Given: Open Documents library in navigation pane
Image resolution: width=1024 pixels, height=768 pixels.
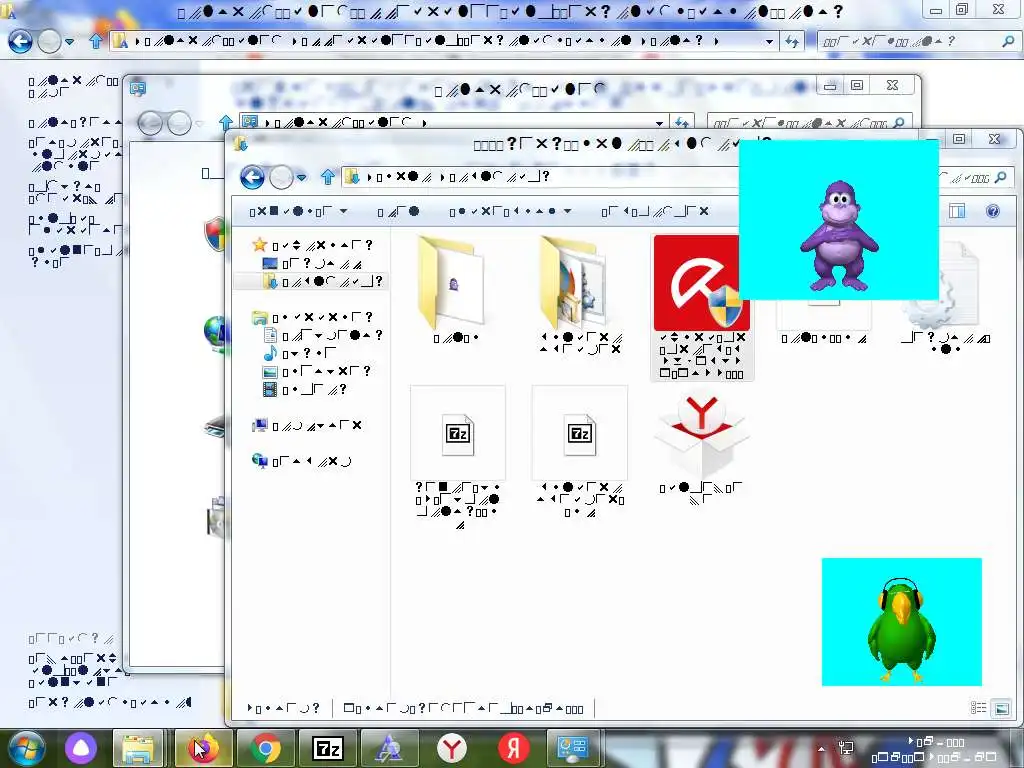Looking at the screenshot, I should click(x=323, y=335).
